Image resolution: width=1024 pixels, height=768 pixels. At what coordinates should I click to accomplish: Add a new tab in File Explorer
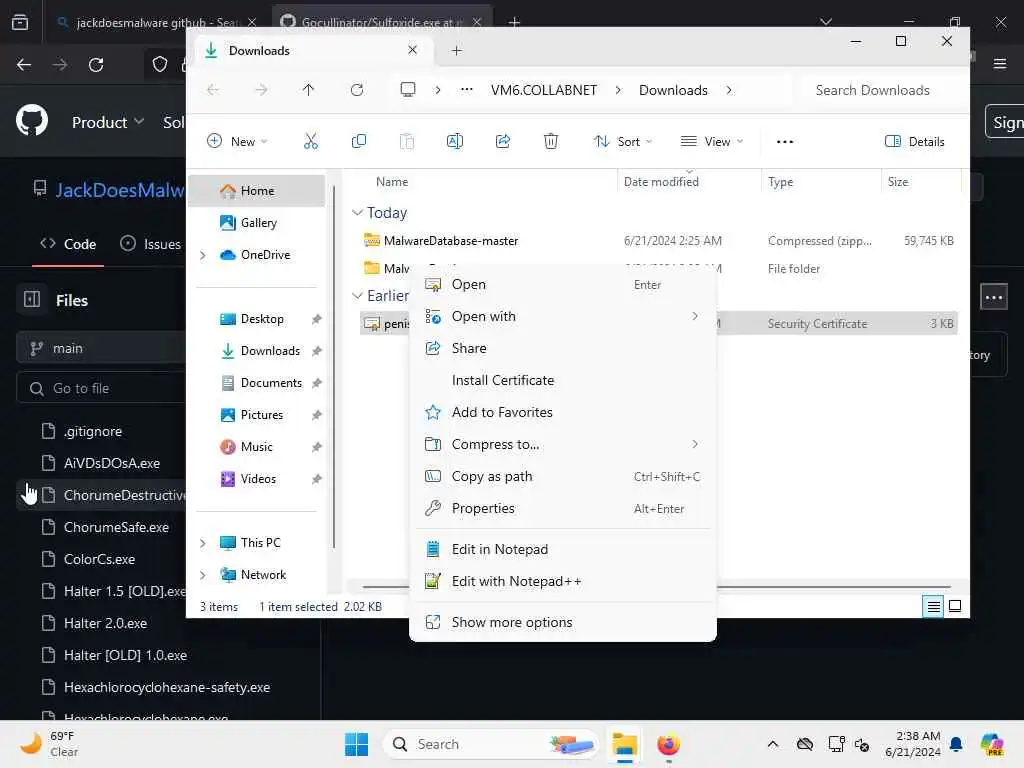(456, 50)
